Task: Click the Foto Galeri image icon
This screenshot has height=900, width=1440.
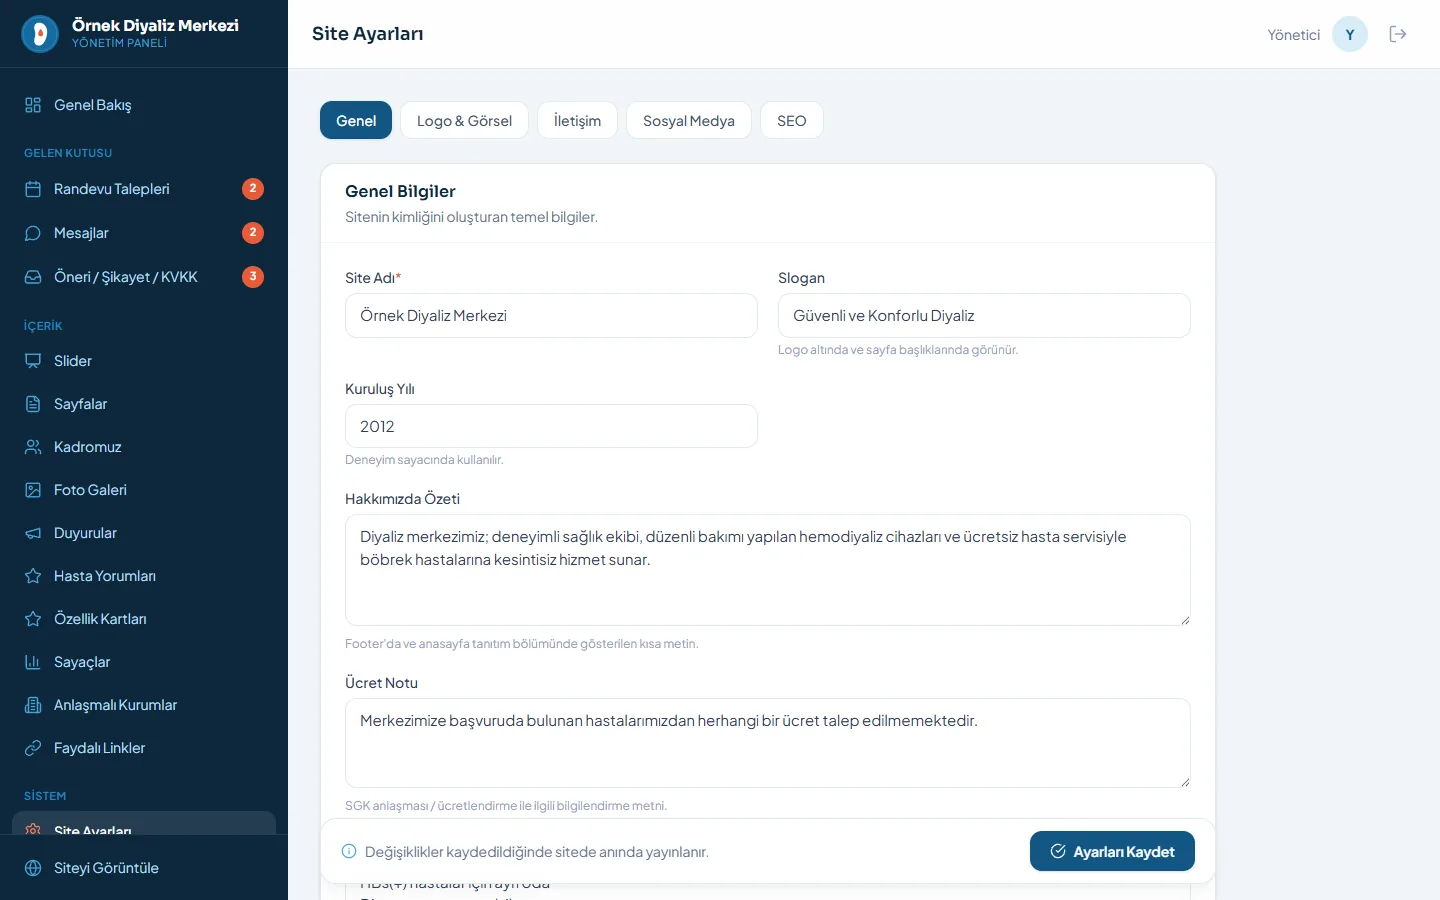Action: click(33, 490)
